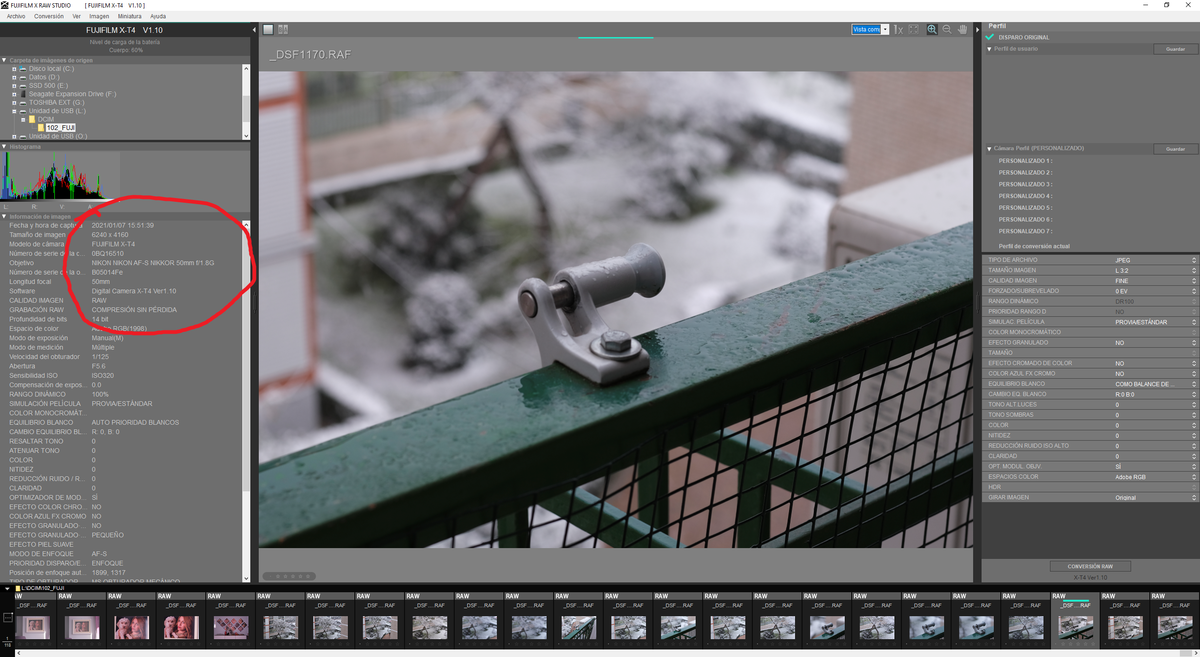The image size is (1200, 657).
Task: Open the Miniatura menu
Action: click(x=129, y=16)
